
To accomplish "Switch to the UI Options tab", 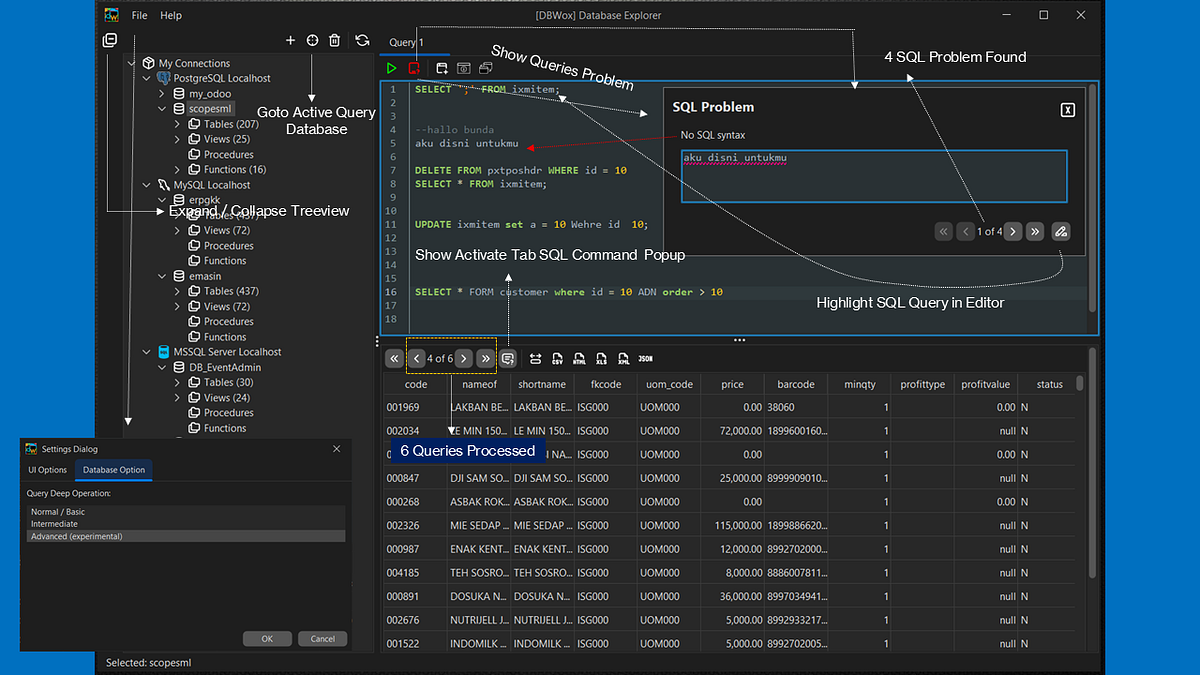I will click(x=47, y=470).
